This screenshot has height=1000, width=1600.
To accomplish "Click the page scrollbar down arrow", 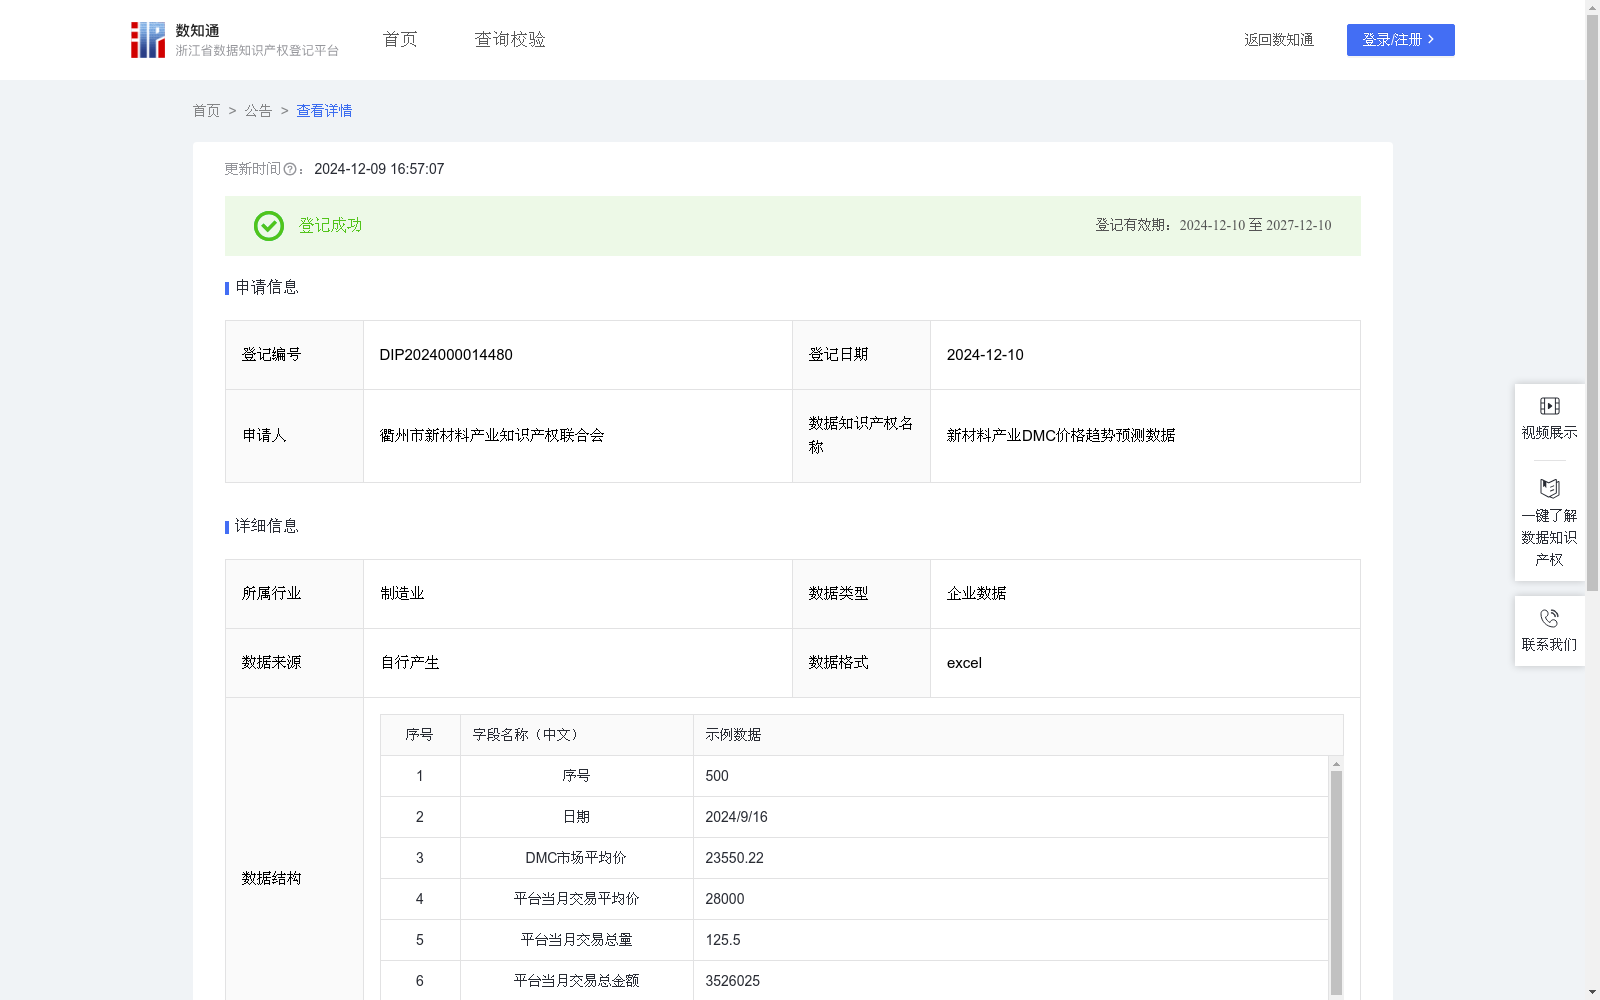I will click(x=1592, y=993).
